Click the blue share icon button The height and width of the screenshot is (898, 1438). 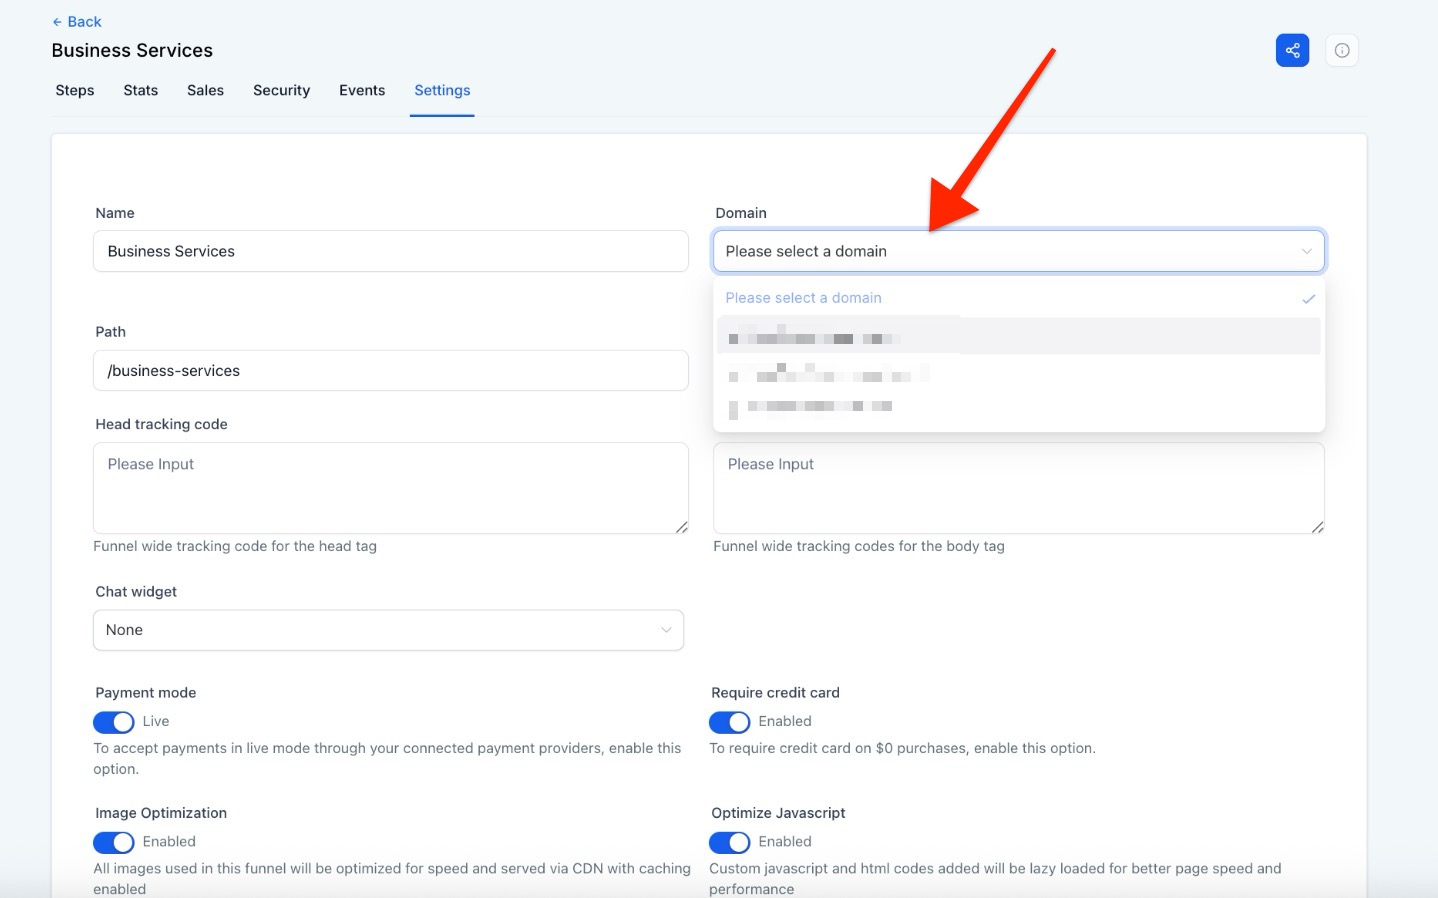(1292, 50)
